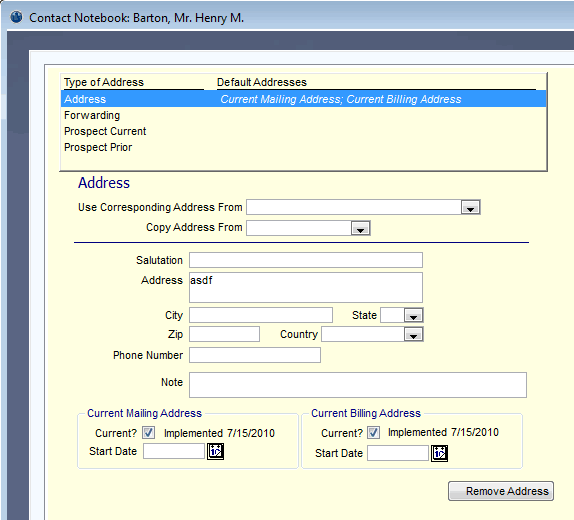
Task: Open the Mailing Address Start Date calendar picker
Action: pos(215,451)
